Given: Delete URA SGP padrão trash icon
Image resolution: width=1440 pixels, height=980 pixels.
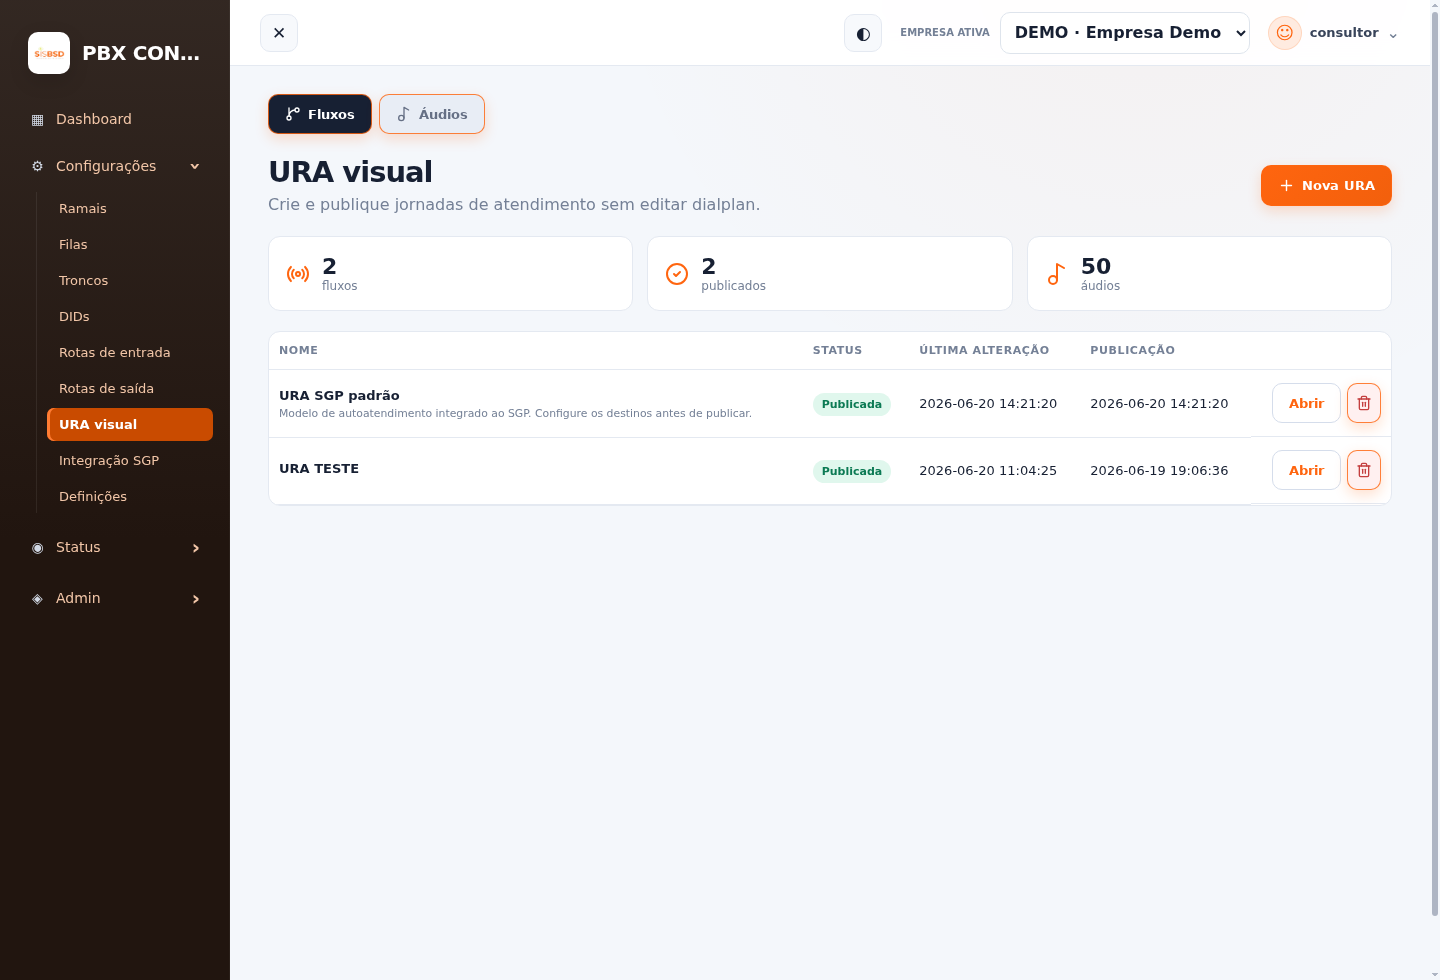Looking at the screenshot, I should 1364,403.
